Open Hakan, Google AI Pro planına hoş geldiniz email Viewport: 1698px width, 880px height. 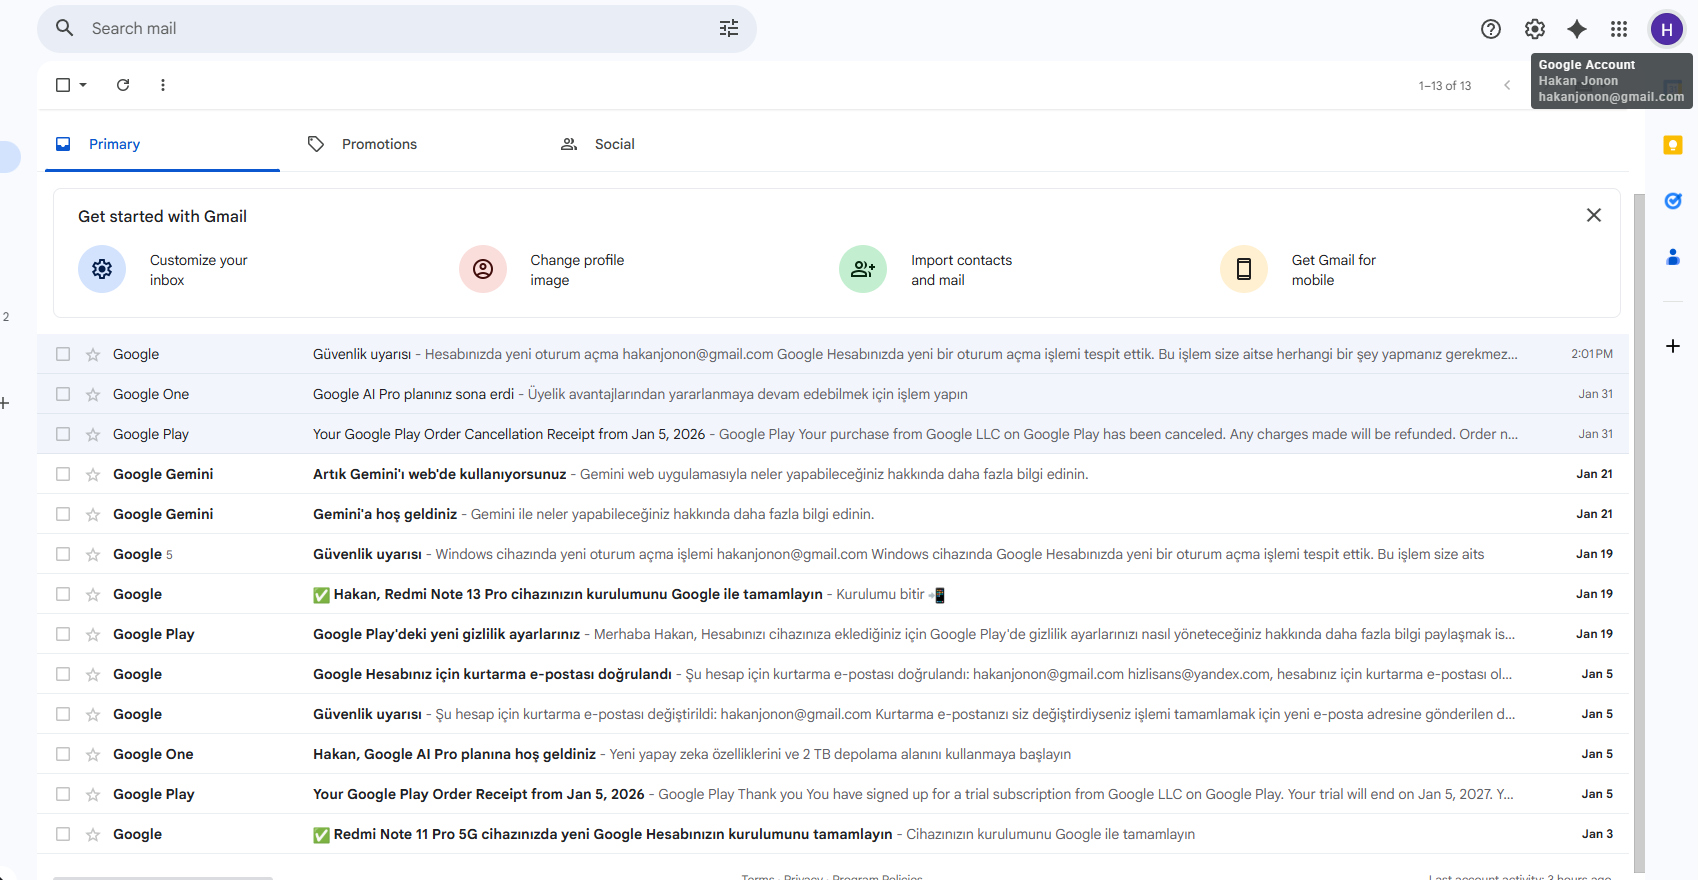833,754
